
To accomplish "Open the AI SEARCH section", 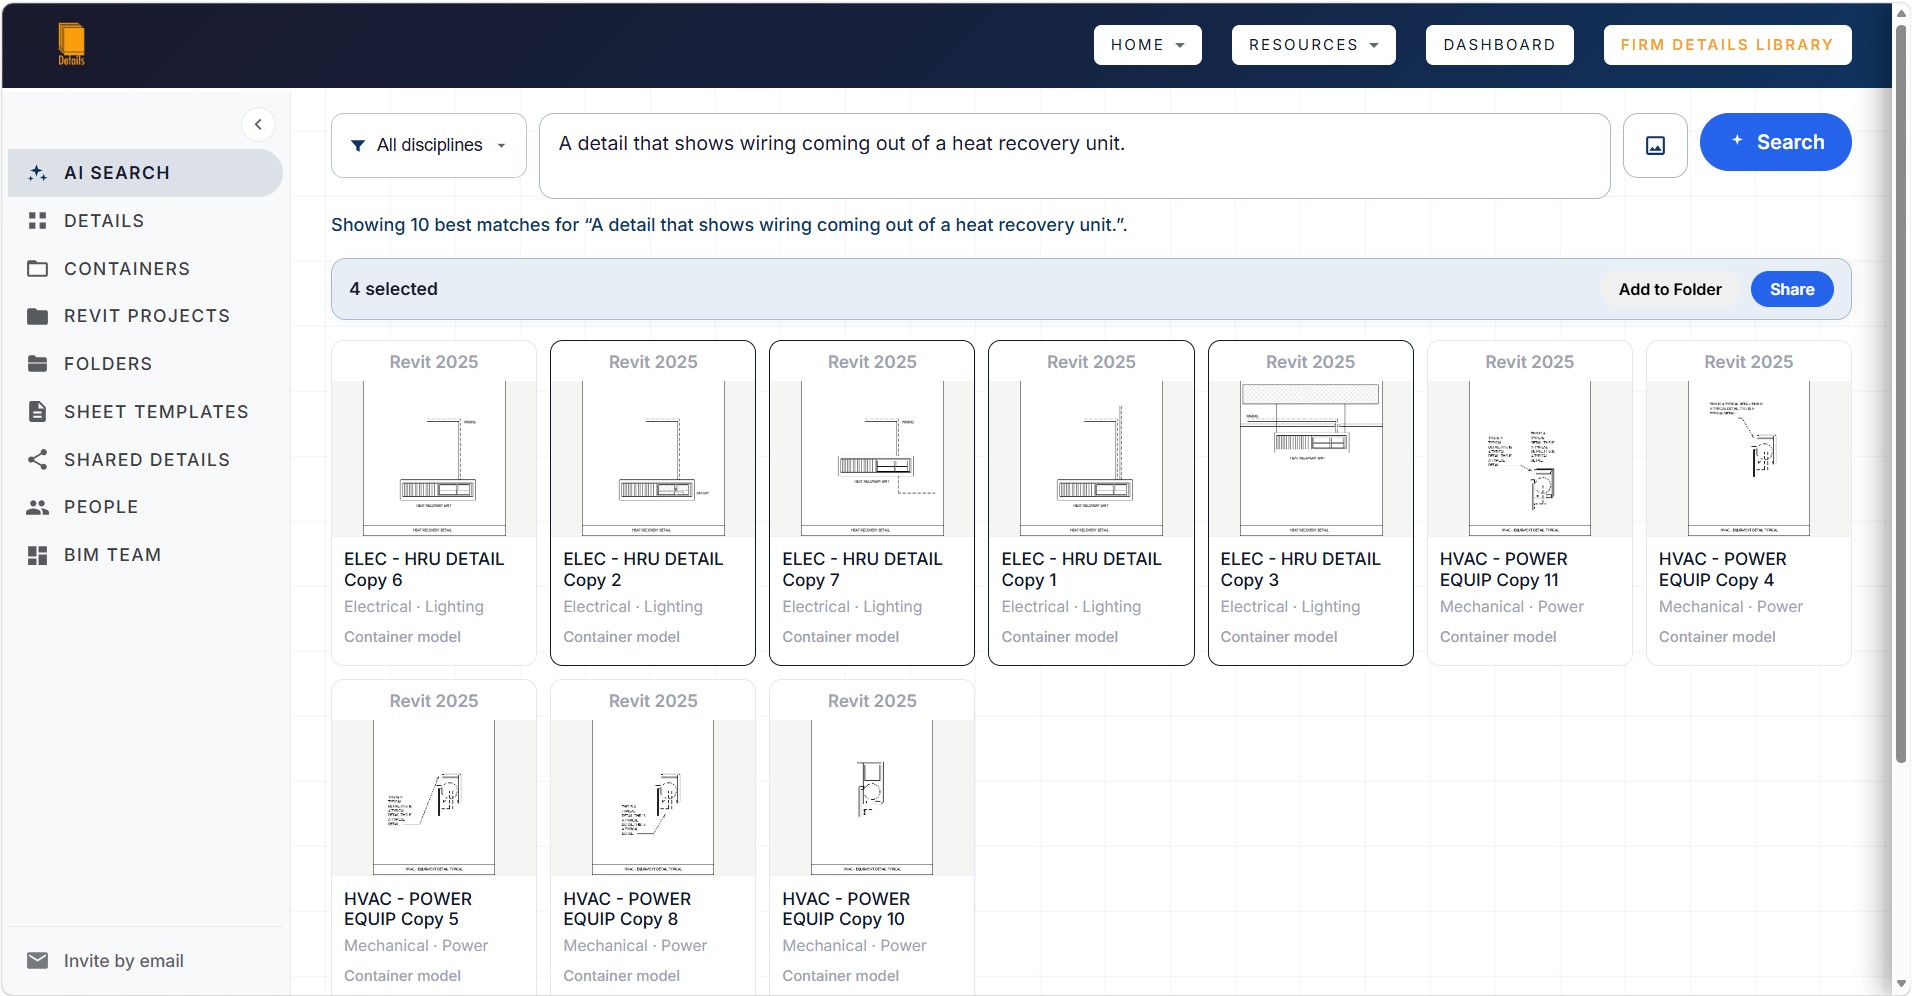I will (145, 173).
